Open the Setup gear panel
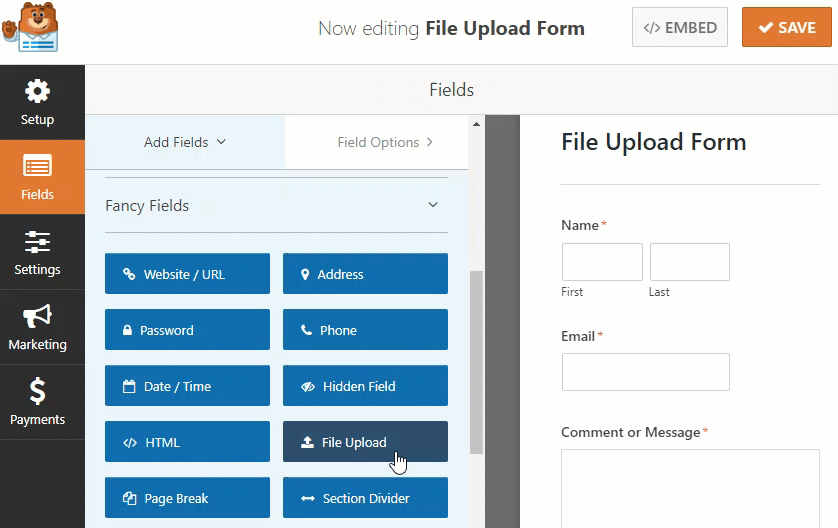This screenshot has width=838, height=528. pos(37,103)
